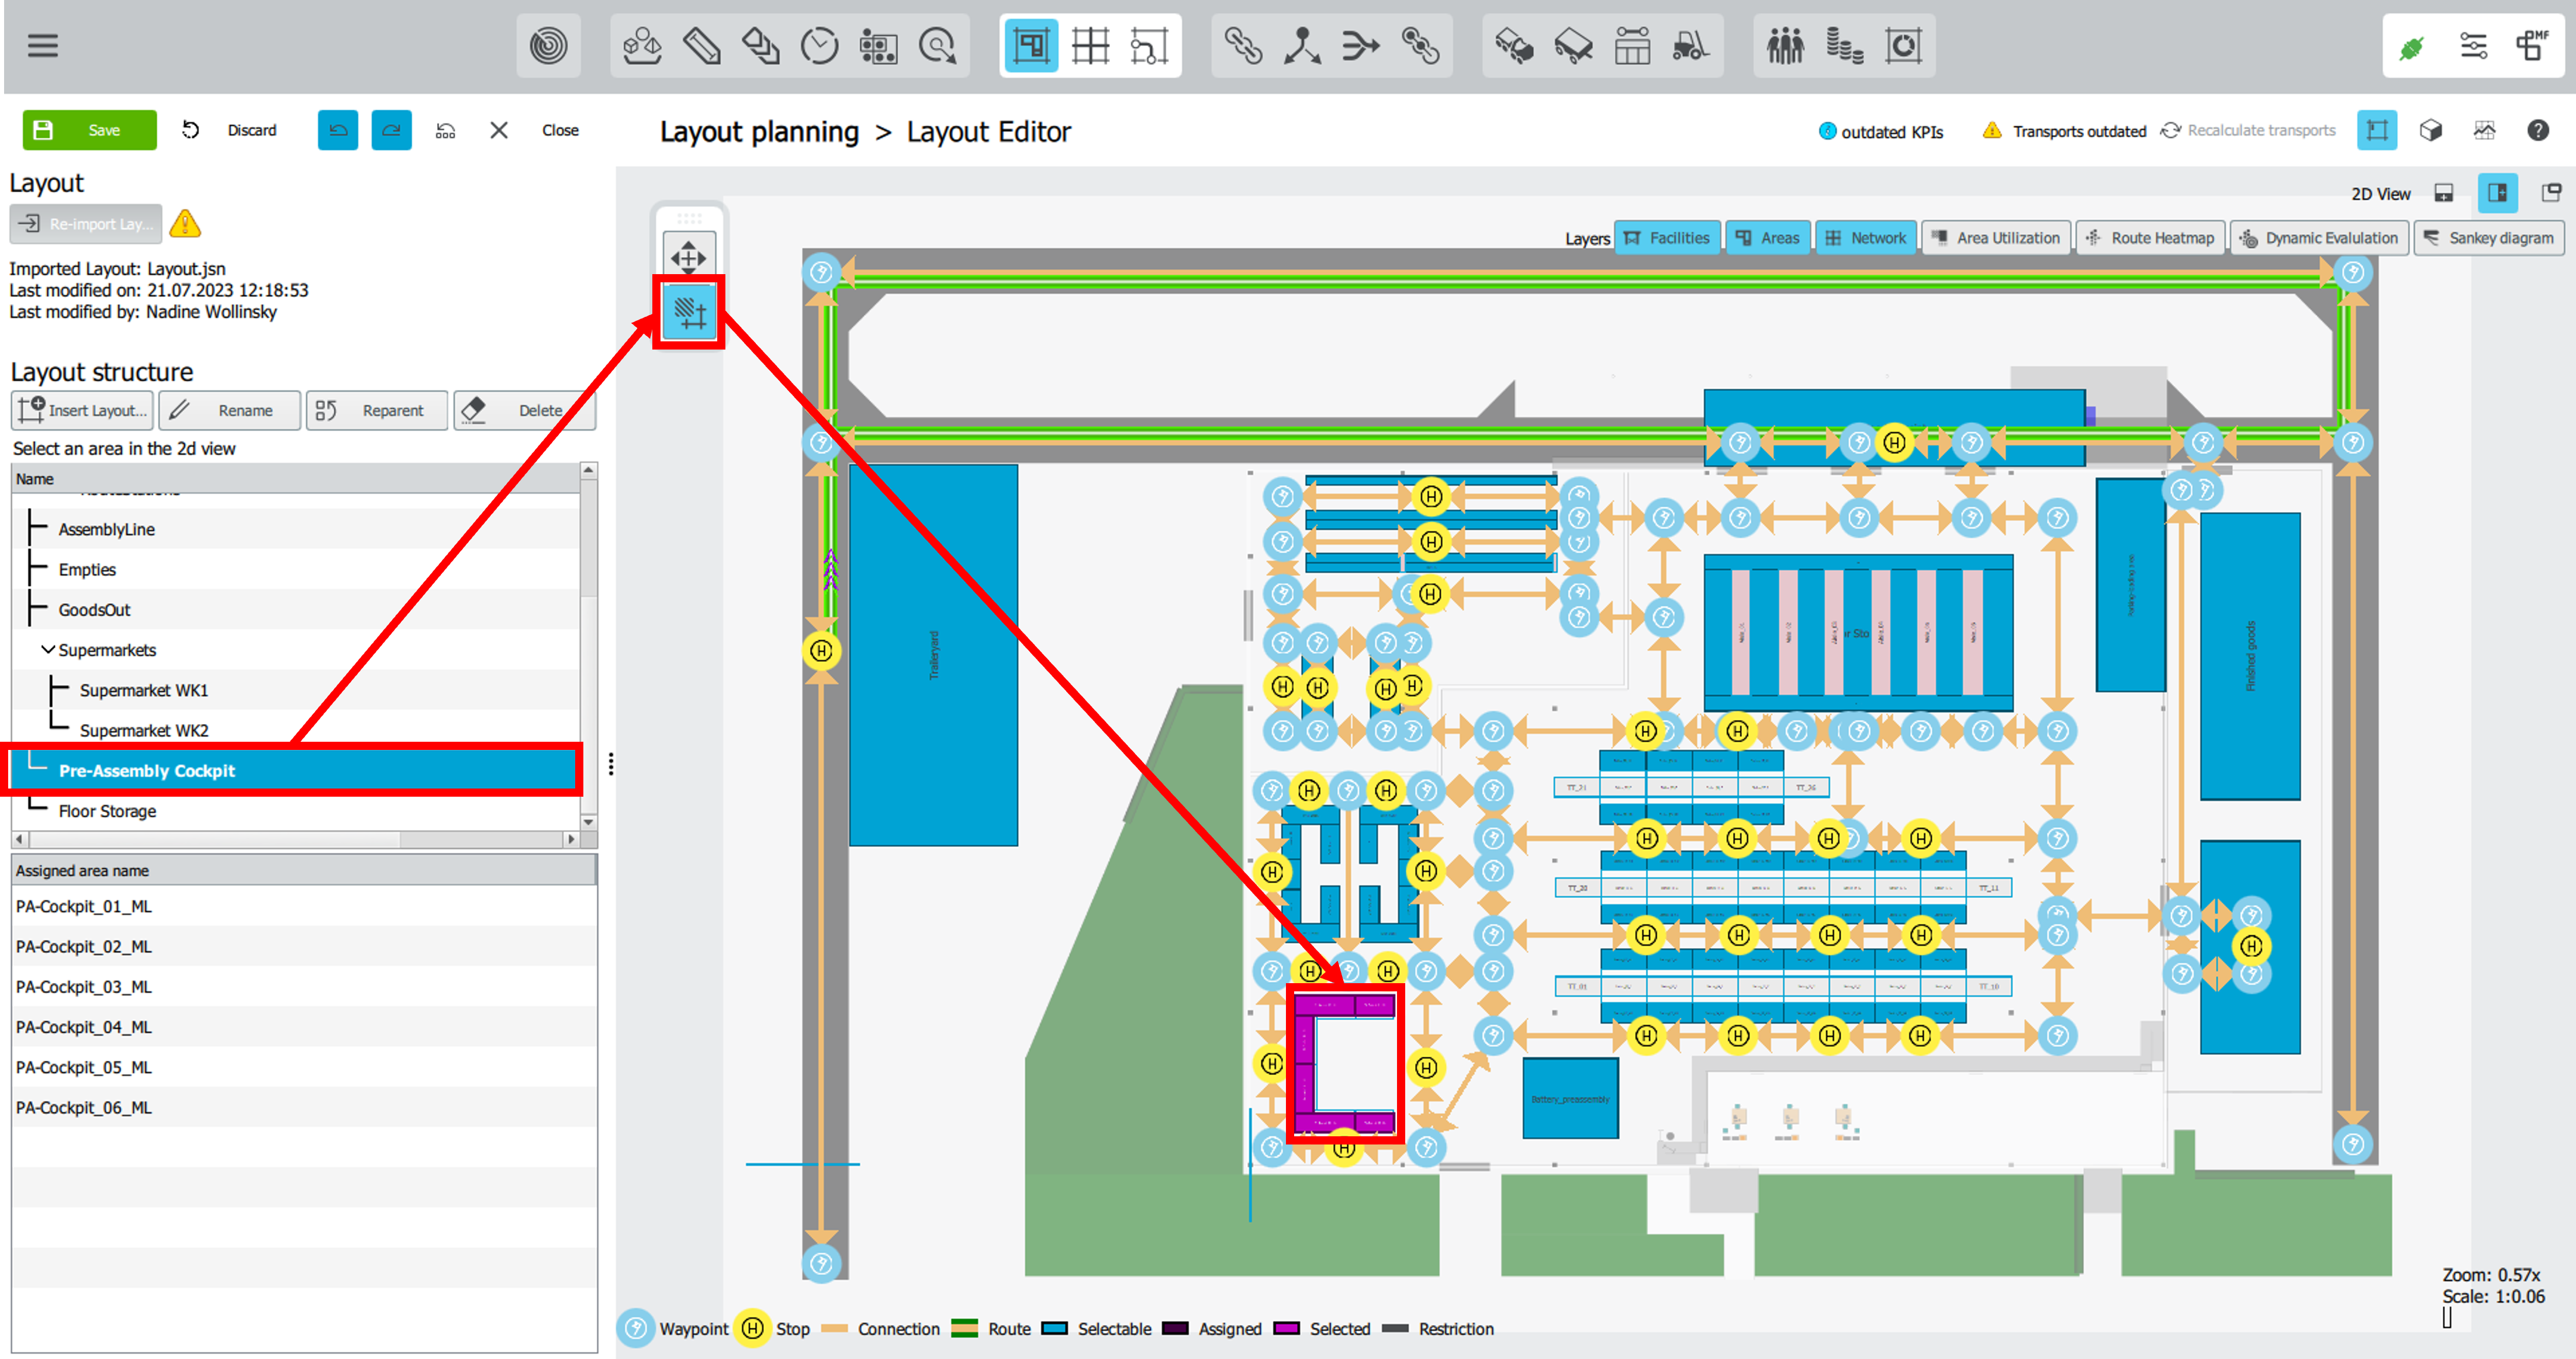Click the Name column header
Viewport: 2576px width, 1359px height.
[x=295, y=479]
